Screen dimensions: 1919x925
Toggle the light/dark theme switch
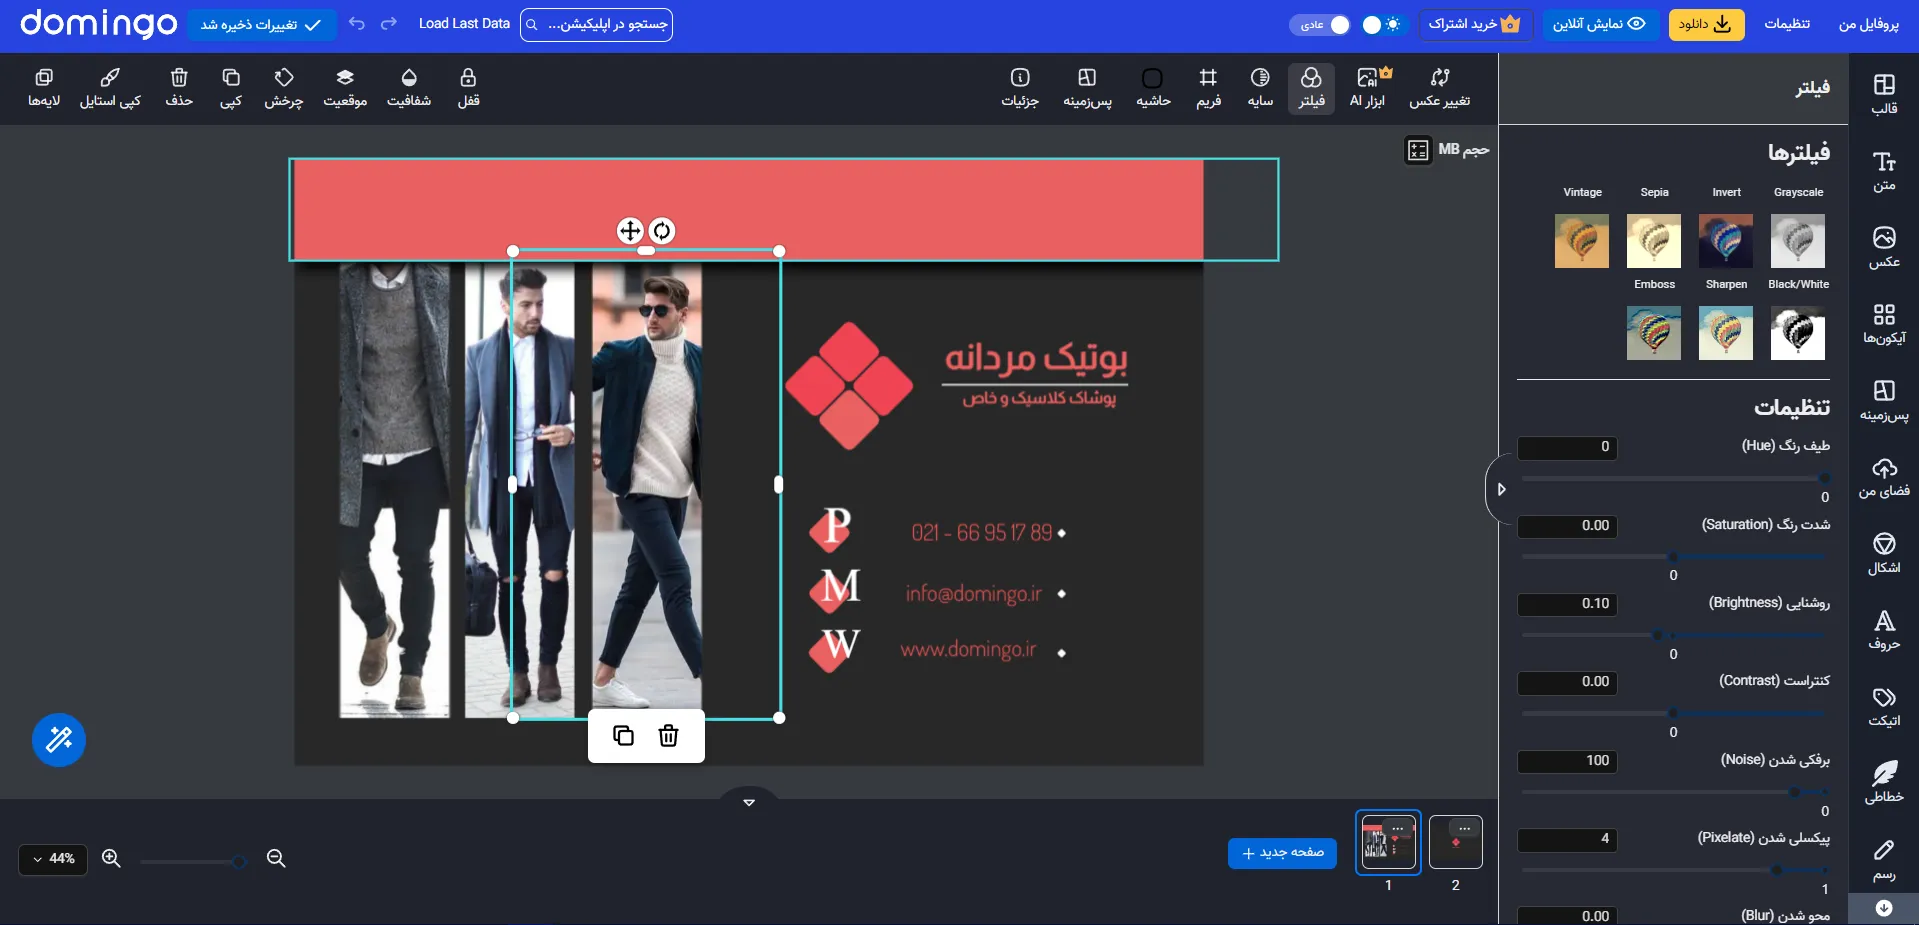[1383, 24]
